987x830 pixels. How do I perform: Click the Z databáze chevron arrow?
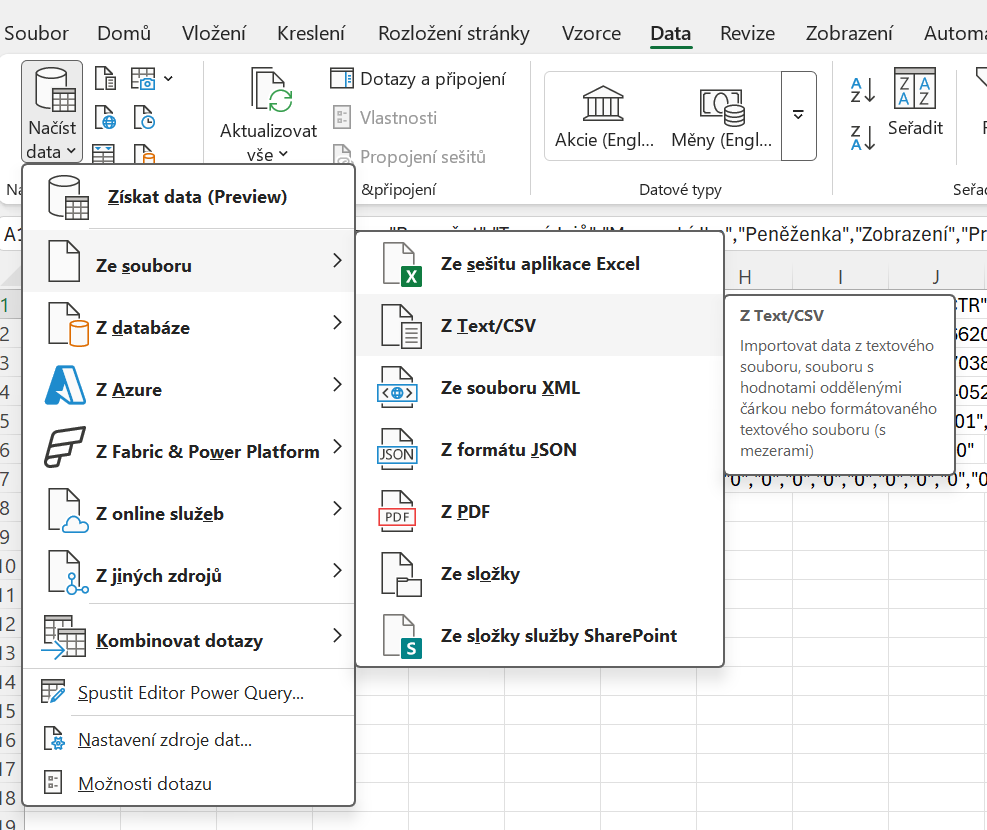(x=337, y=322)
